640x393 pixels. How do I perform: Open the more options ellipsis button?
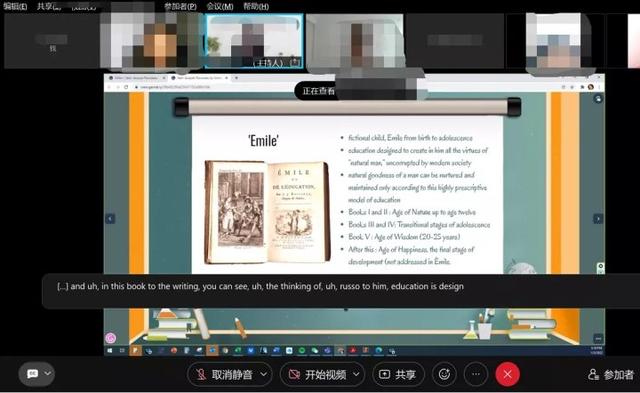coord(476,374)
